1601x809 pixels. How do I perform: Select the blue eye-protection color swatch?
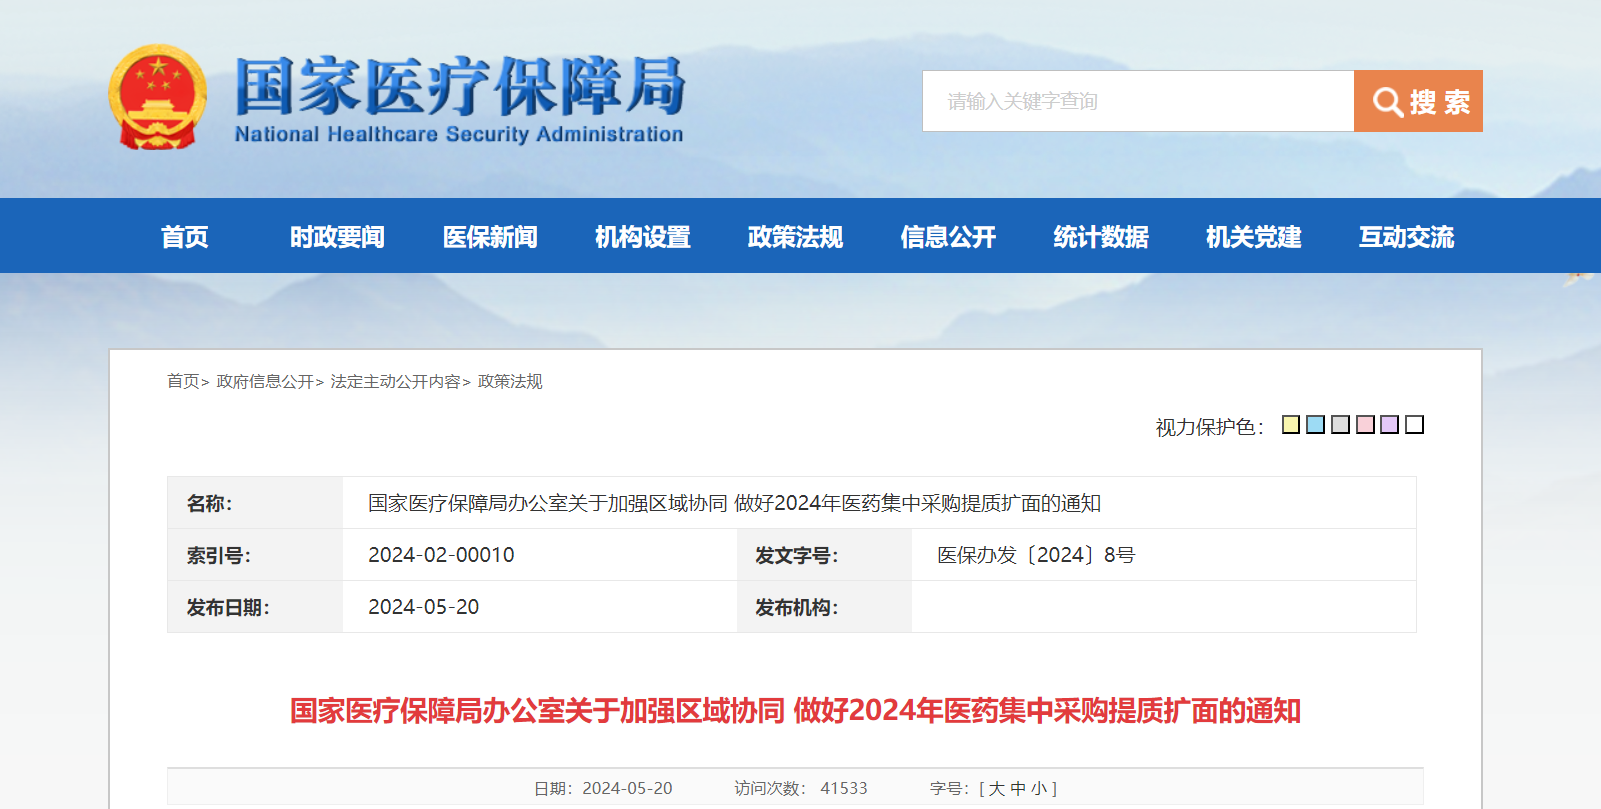pyautogui.click(x=1316, y=425)
